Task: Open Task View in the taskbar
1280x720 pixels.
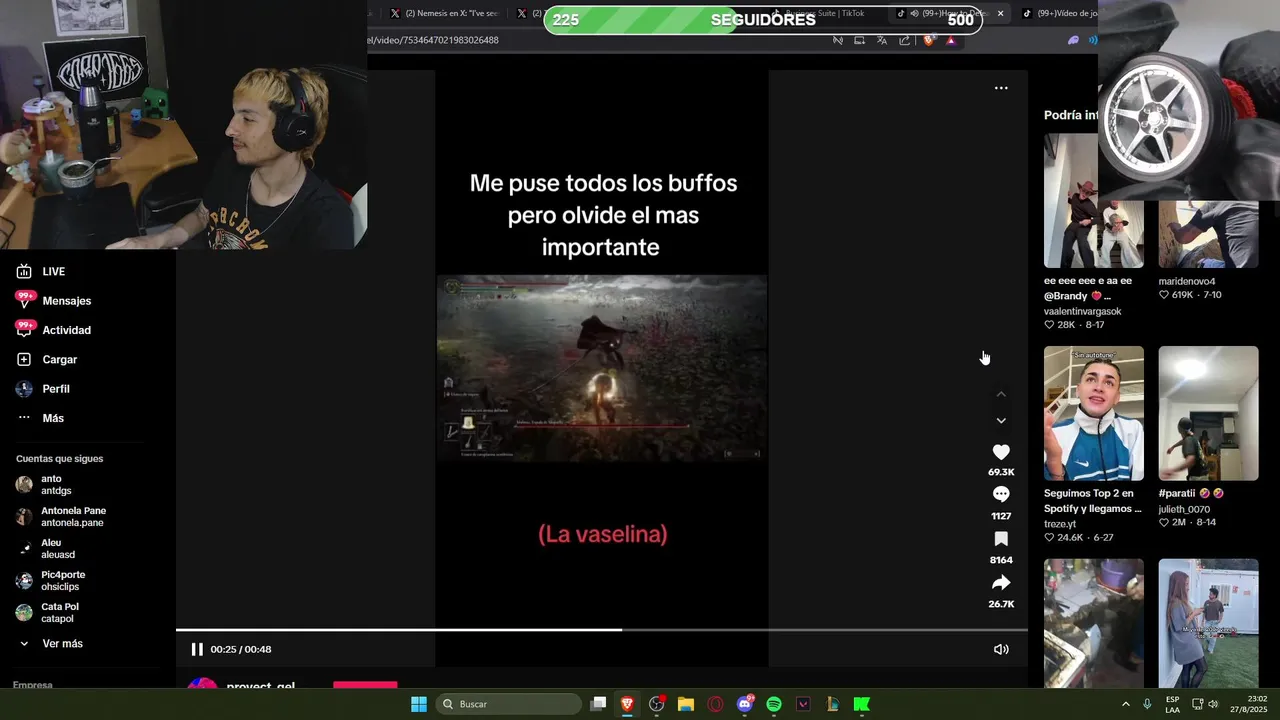Action: [598, 704]
